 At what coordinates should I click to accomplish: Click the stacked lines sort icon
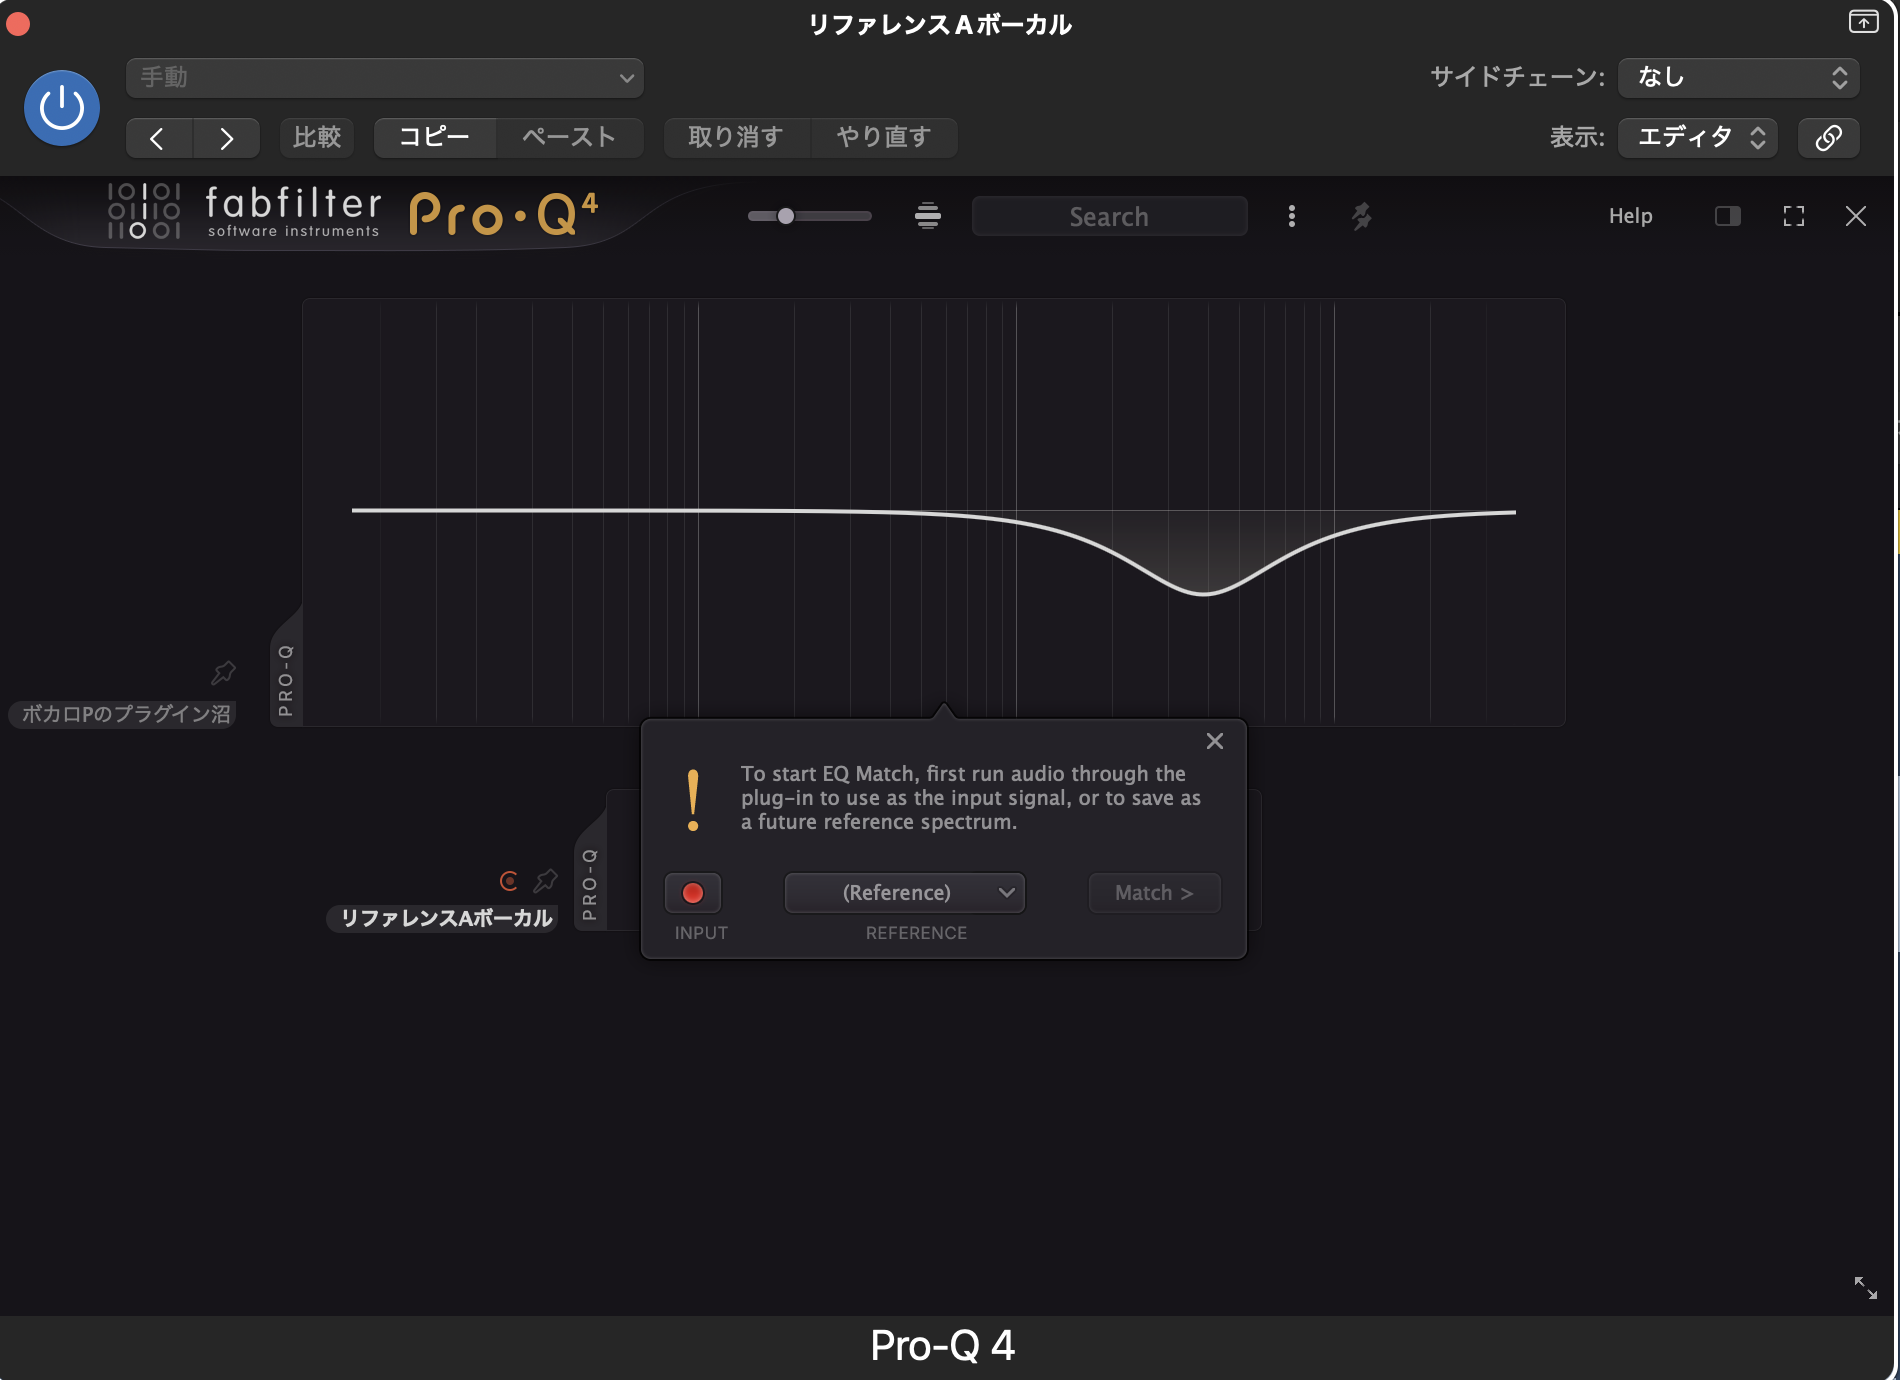pos(928,216)
